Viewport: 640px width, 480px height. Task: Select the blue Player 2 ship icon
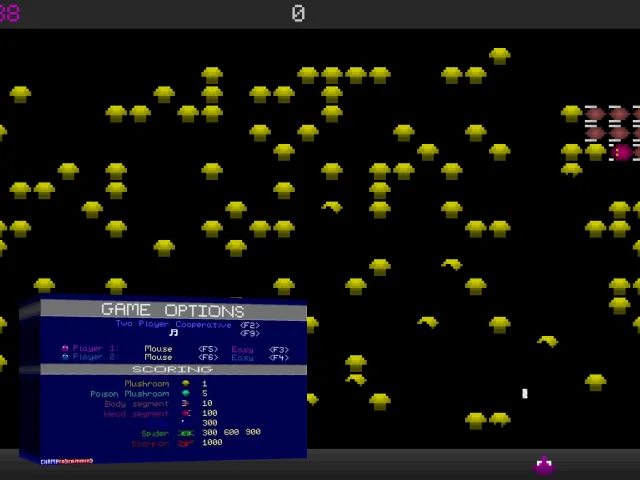65,357
